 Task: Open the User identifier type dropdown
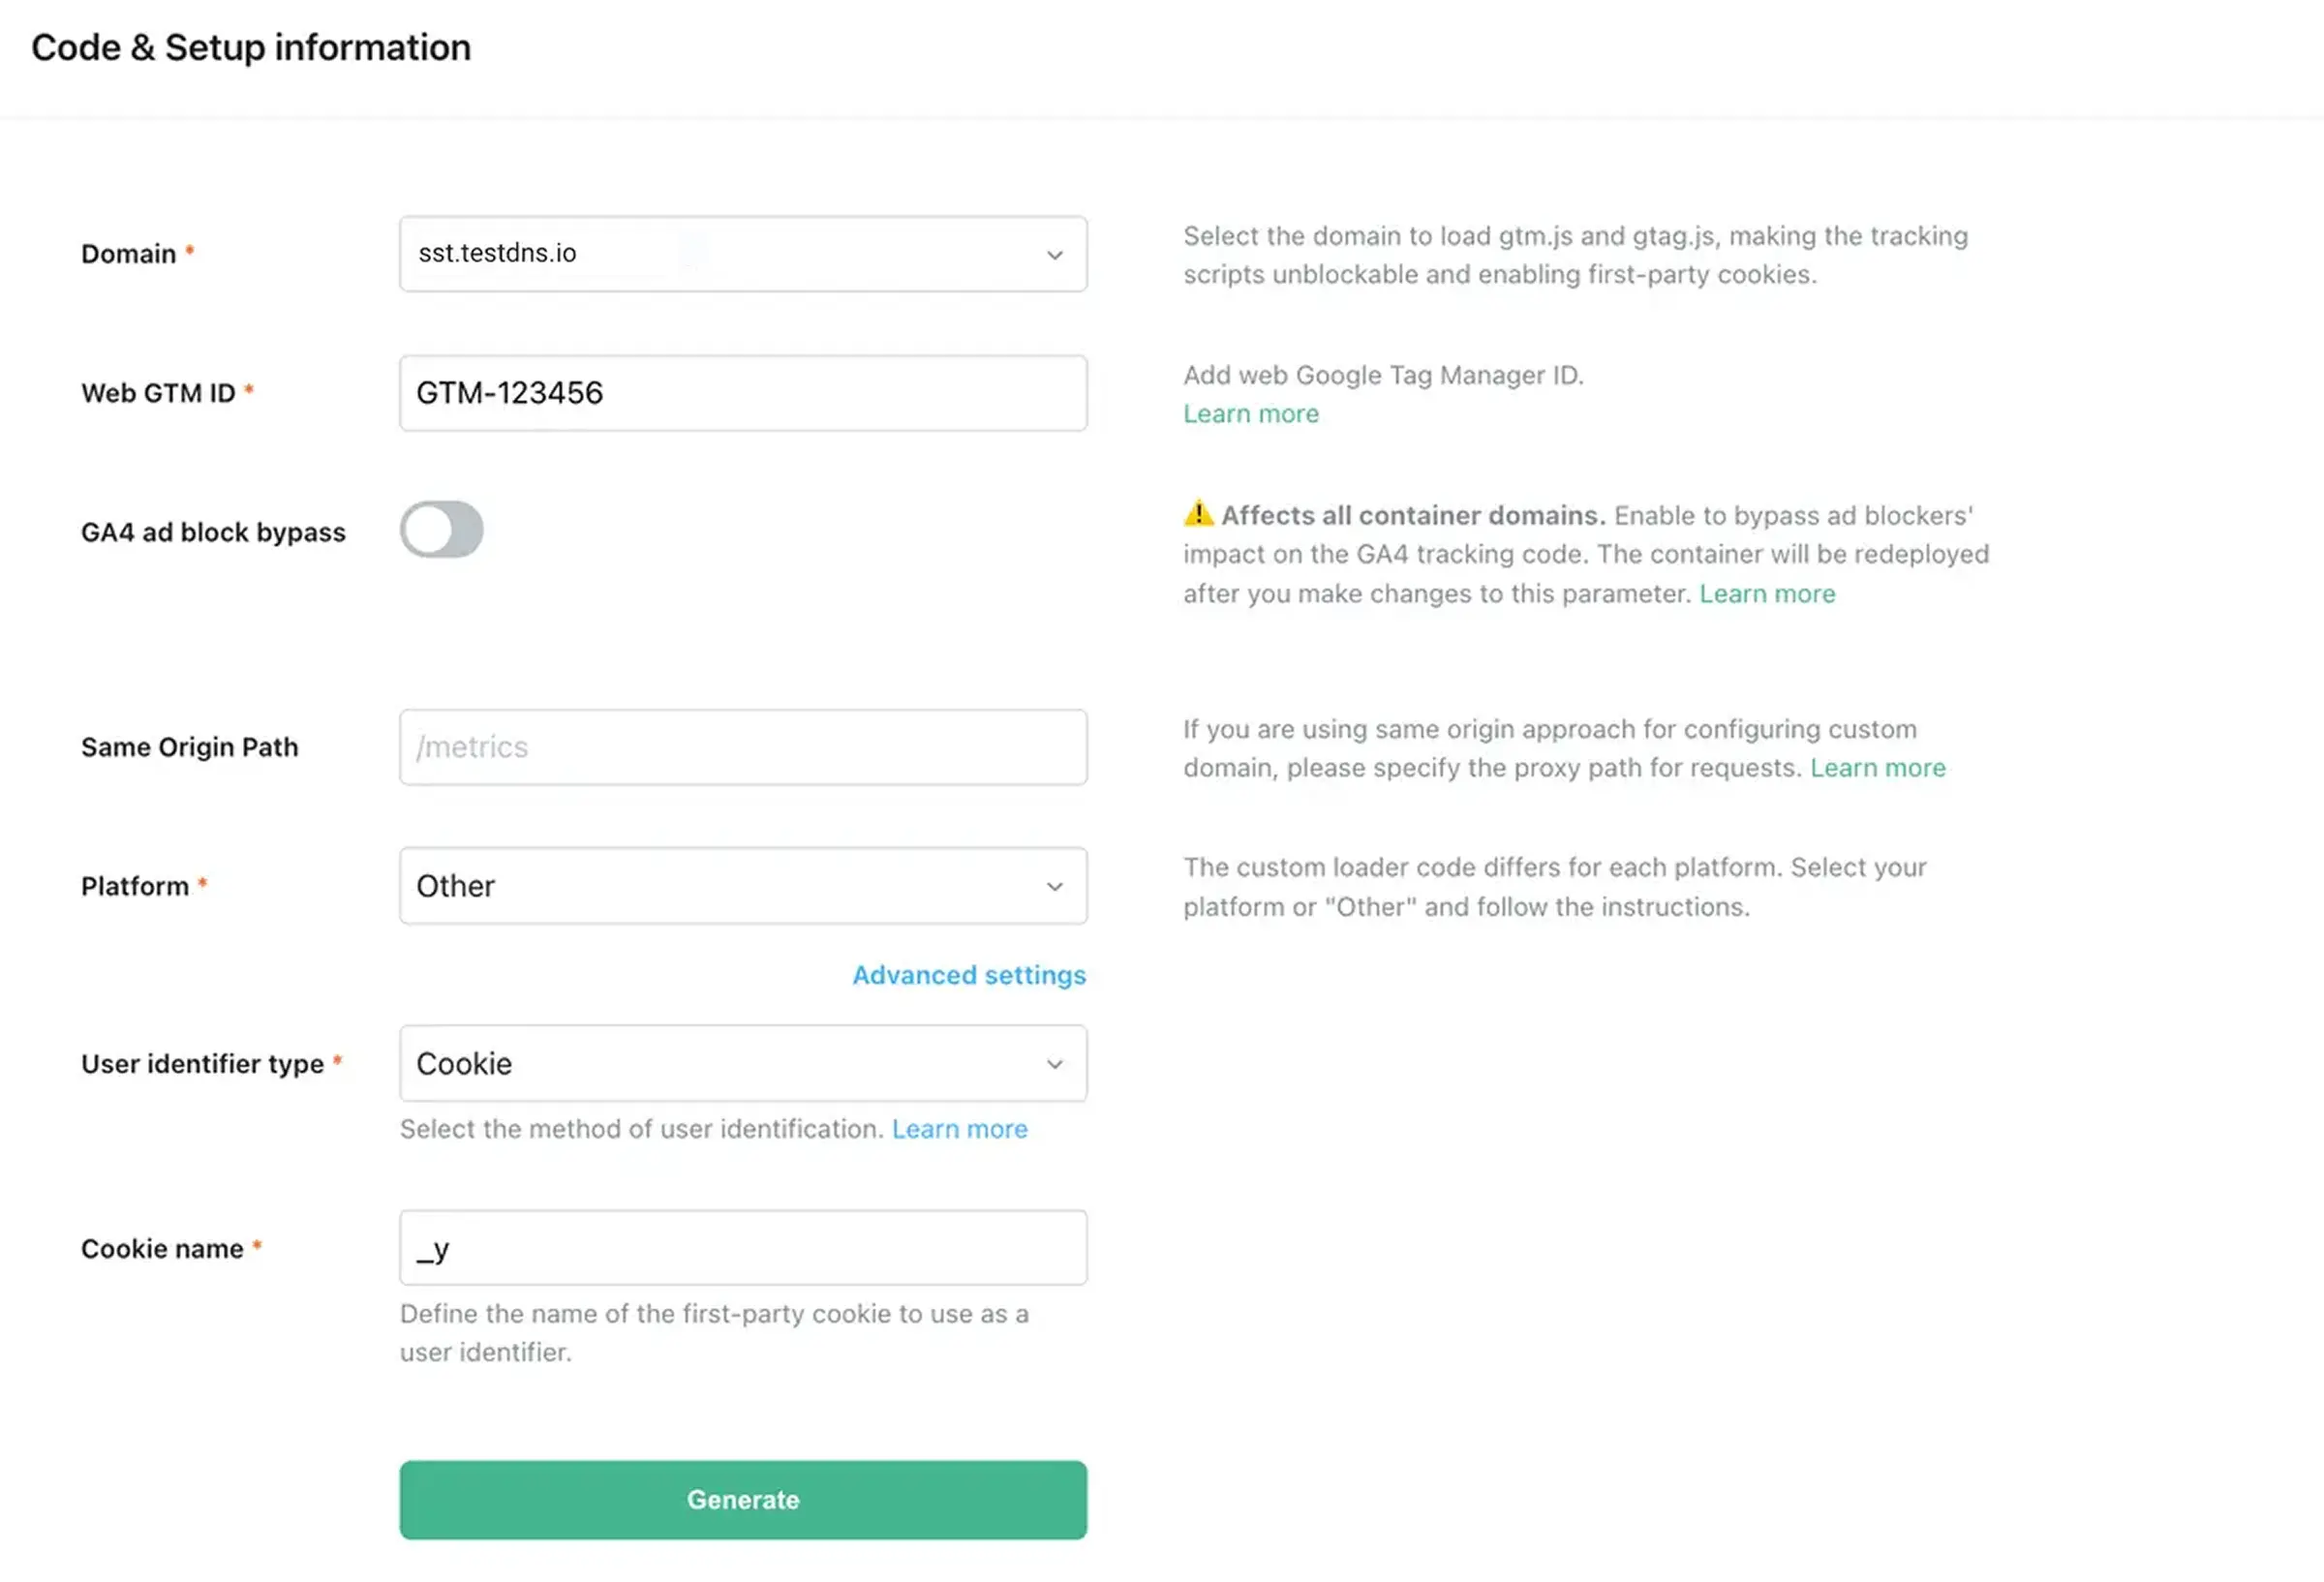[743, 1064]
